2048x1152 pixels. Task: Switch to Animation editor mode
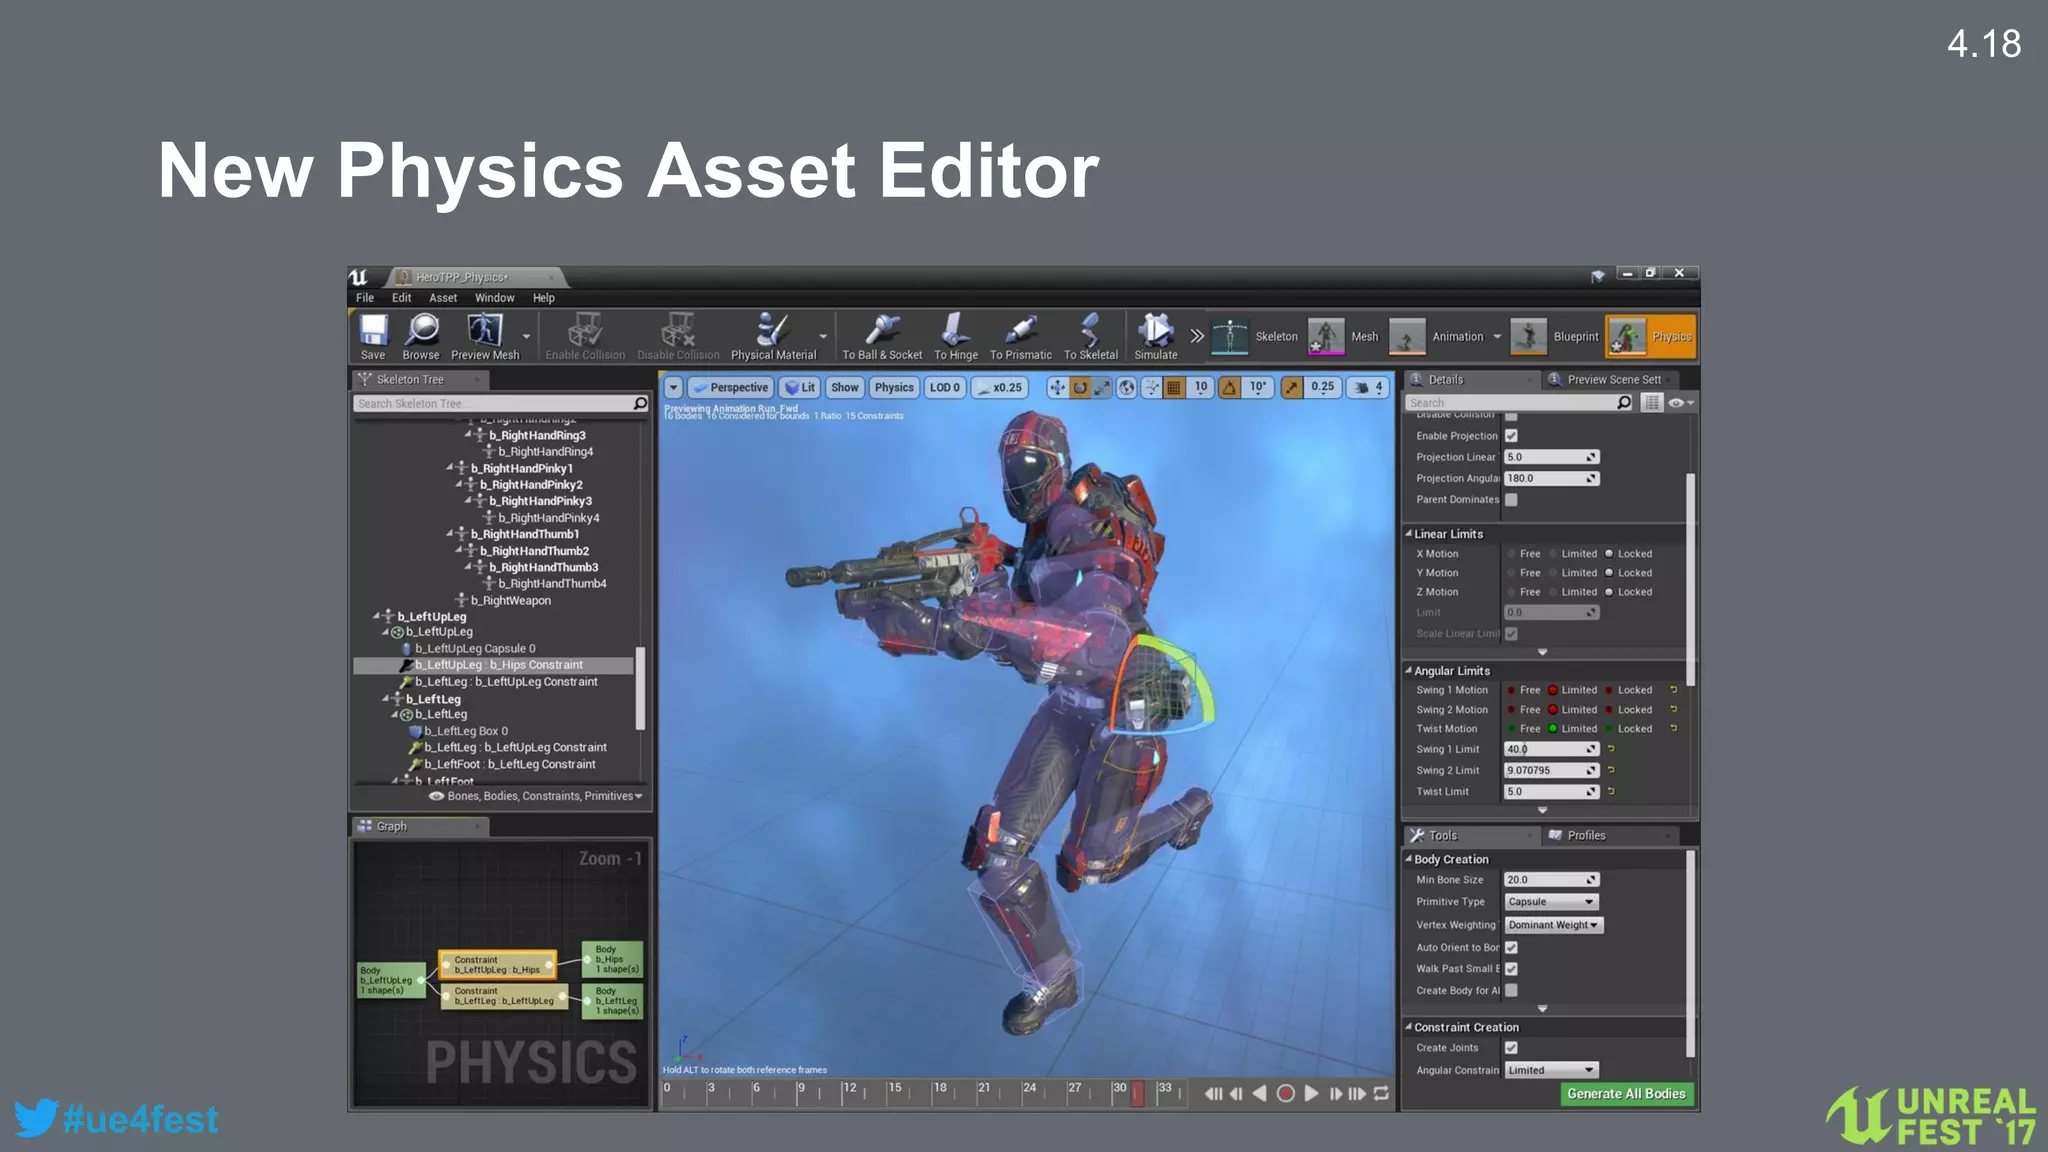pos(1437,337)
